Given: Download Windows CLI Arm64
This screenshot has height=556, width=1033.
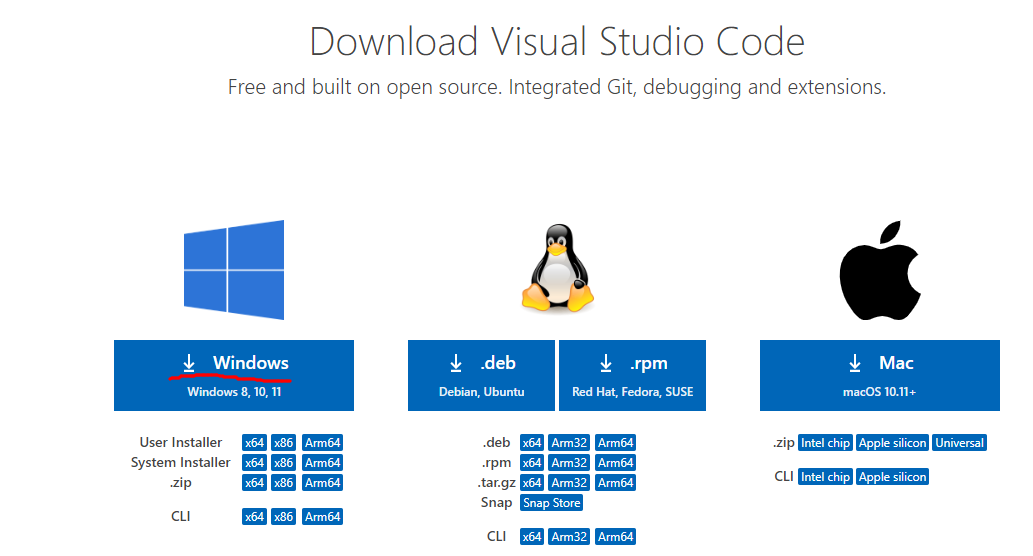Looking at the screenshot, I should click(323, 516).
